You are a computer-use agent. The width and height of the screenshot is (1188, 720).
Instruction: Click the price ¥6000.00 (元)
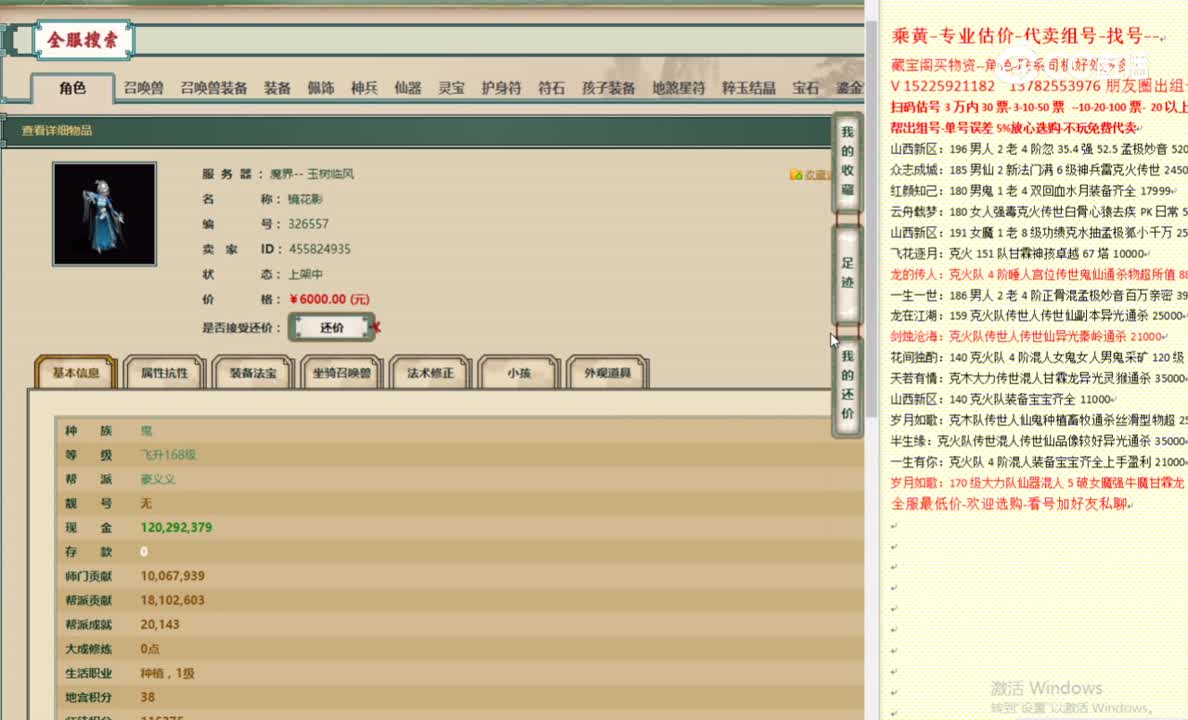330,299
